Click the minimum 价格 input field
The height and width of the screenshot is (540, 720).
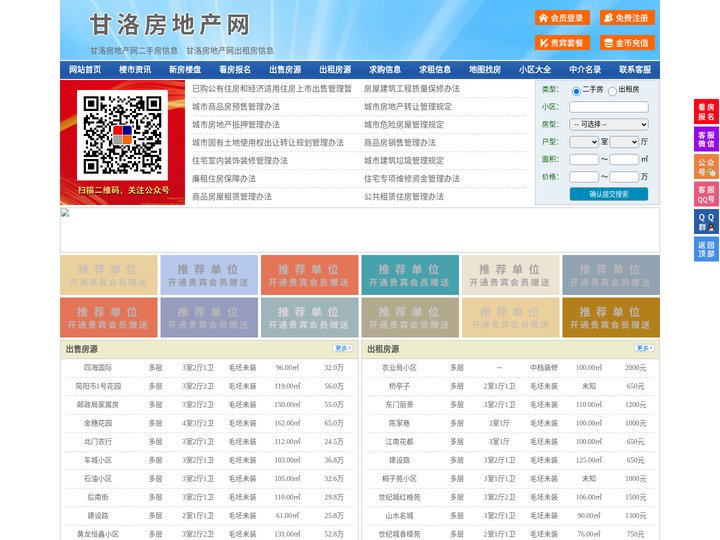pyautogui.click(x=584, y=177)
